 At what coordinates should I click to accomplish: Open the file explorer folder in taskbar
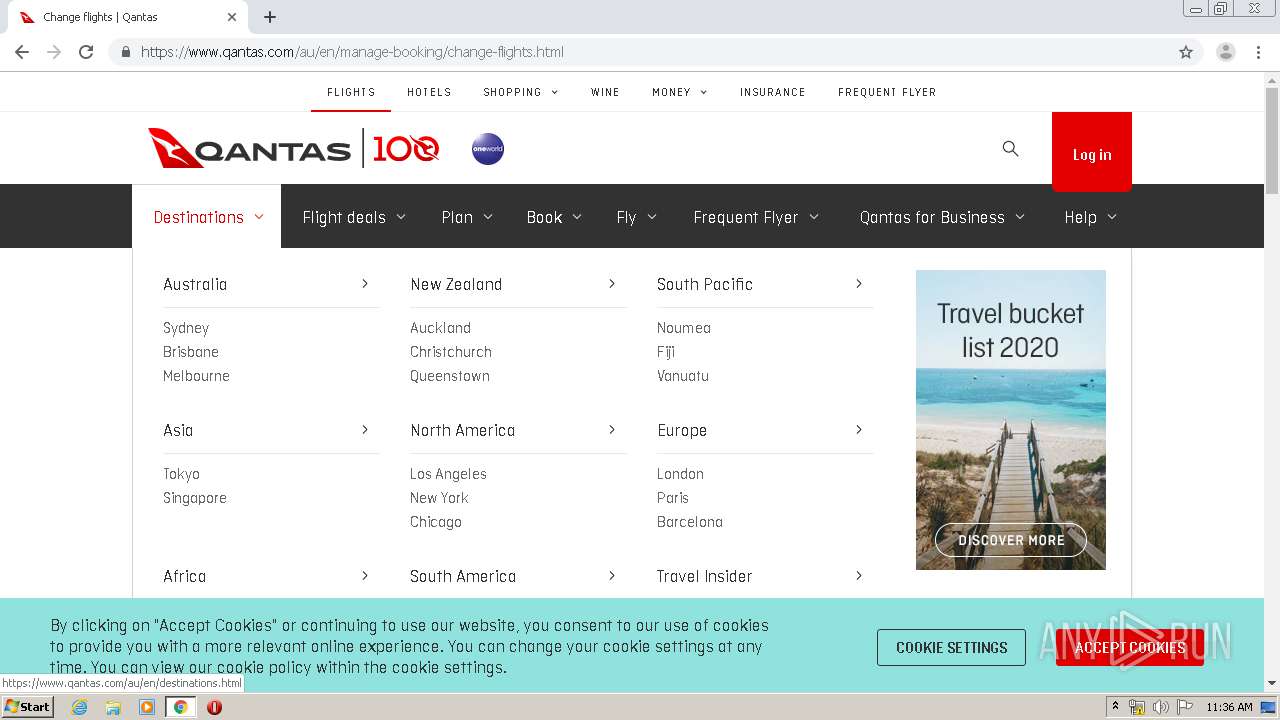click(x=113, y=707)
